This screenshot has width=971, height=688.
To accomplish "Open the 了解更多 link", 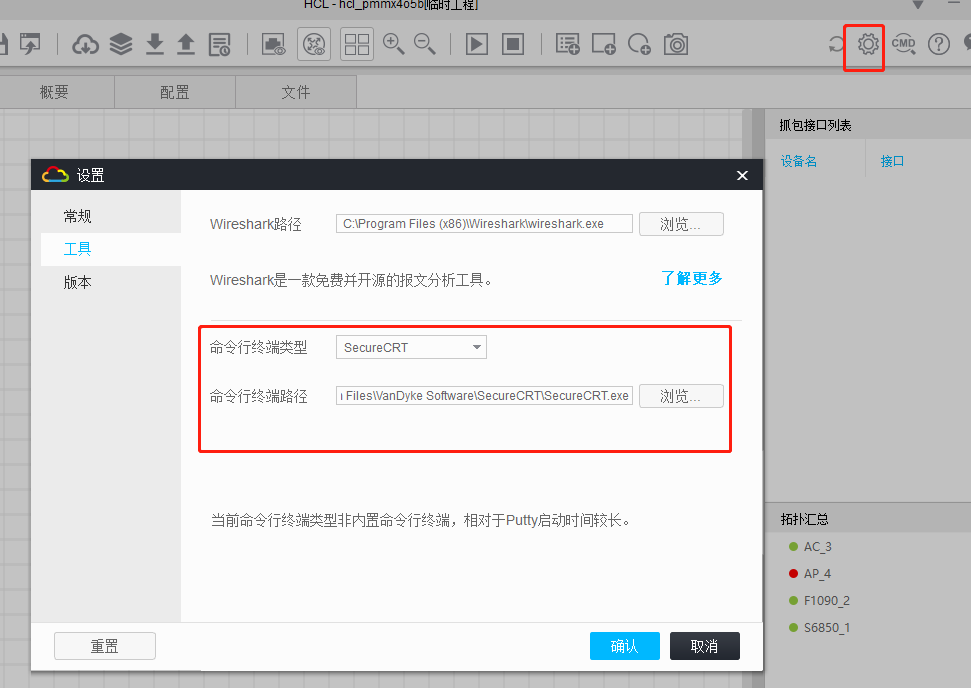I will [692, 279].
